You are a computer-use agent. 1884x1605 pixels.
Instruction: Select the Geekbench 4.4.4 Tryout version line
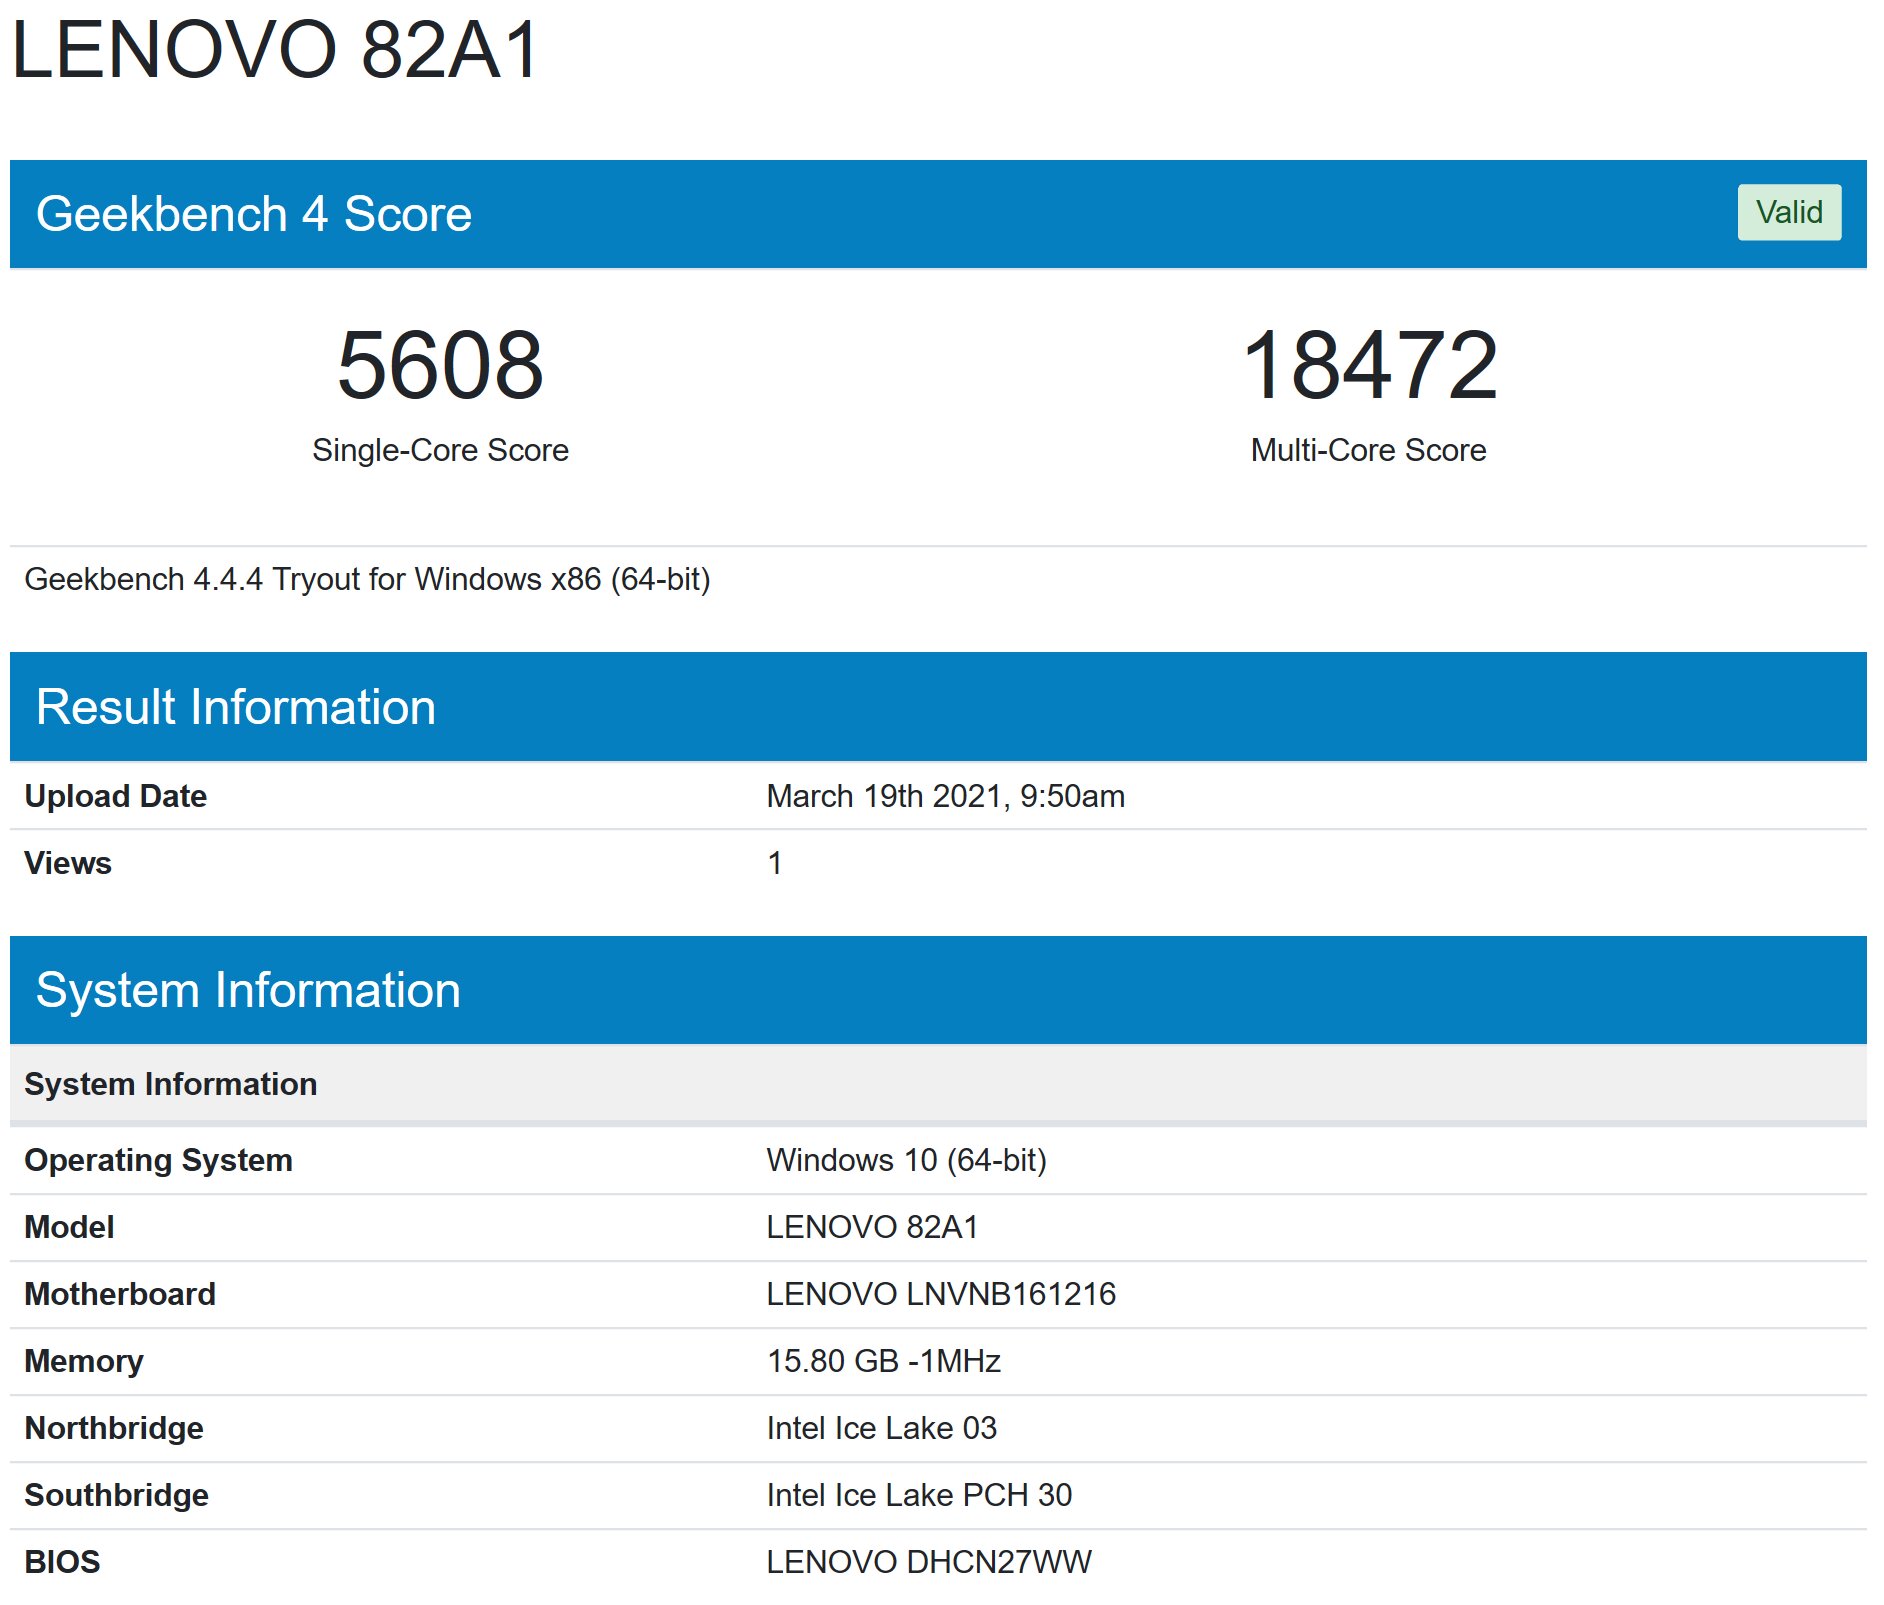[367, 579]
